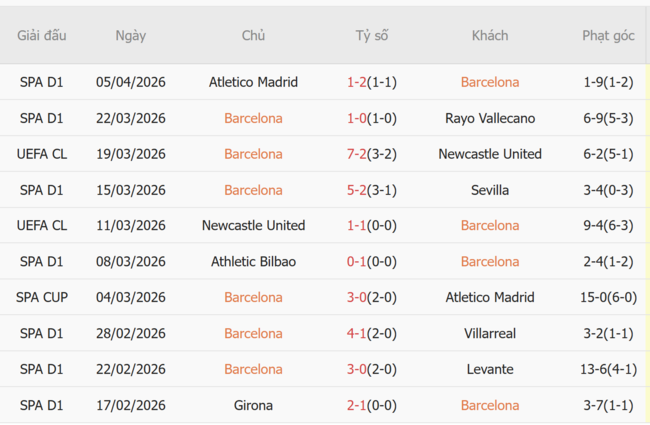Screen dimensions: 650x425
Task: Open the Sevilla away team link
Action: pyautogui.click(x=489, y=190)
